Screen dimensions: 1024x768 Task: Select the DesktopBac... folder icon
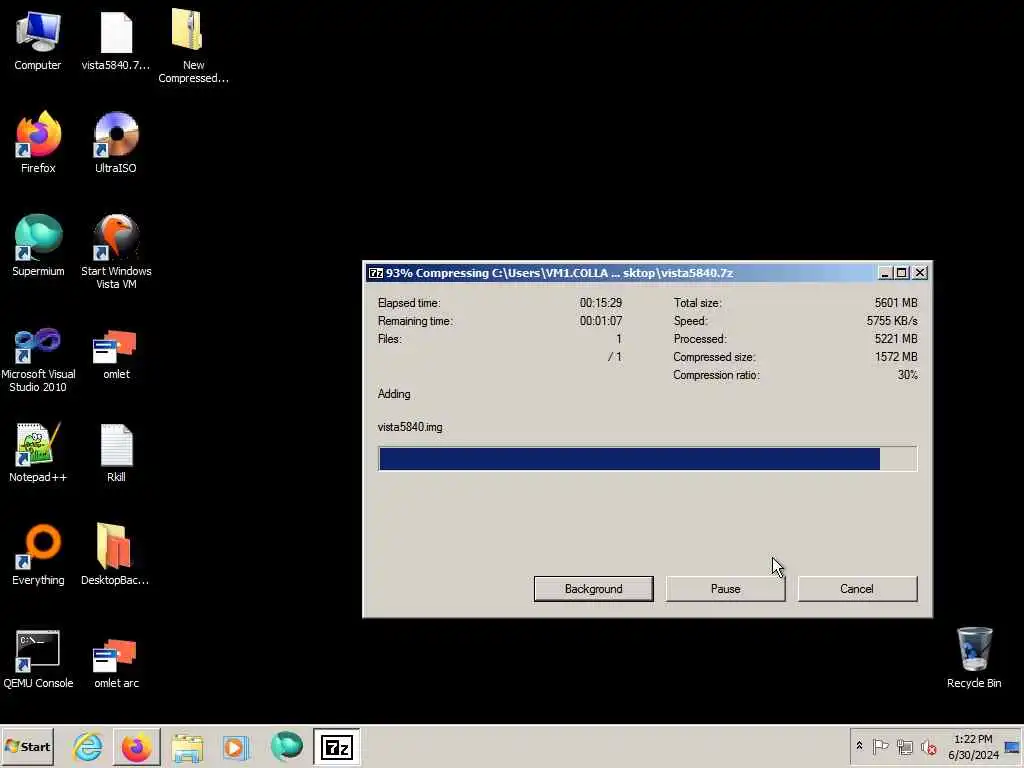click(114, 555)
